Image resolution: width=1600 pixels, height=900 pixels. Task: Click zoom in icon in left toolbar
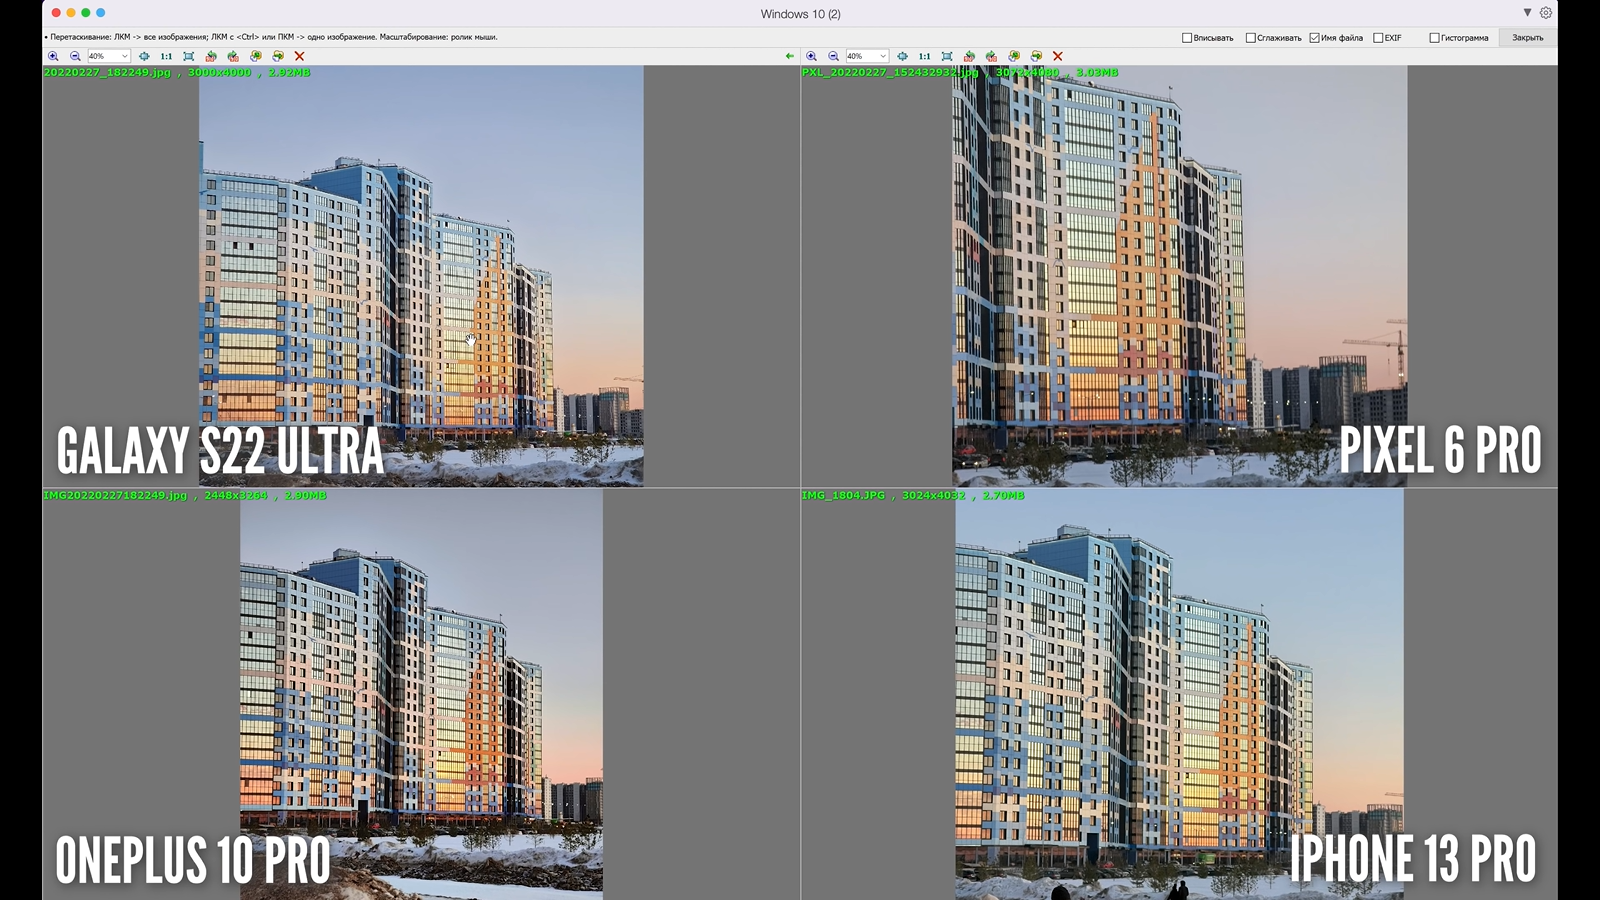coord(53,56)
